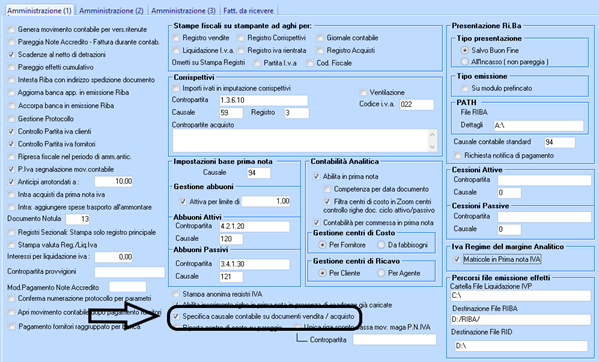
Task: Enable Stampa anonima registri IVA
Action: 176,294
